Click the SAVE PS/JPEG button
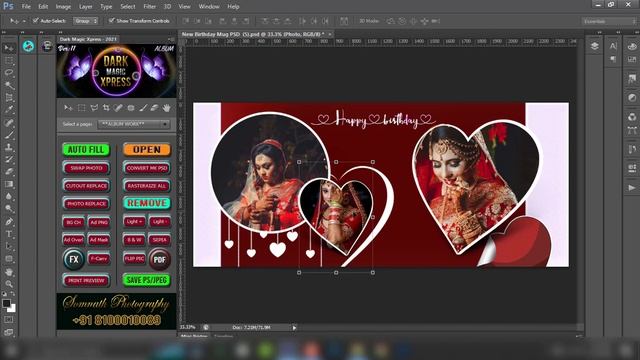The image size is (640, 360). click(x=147, y=280)
